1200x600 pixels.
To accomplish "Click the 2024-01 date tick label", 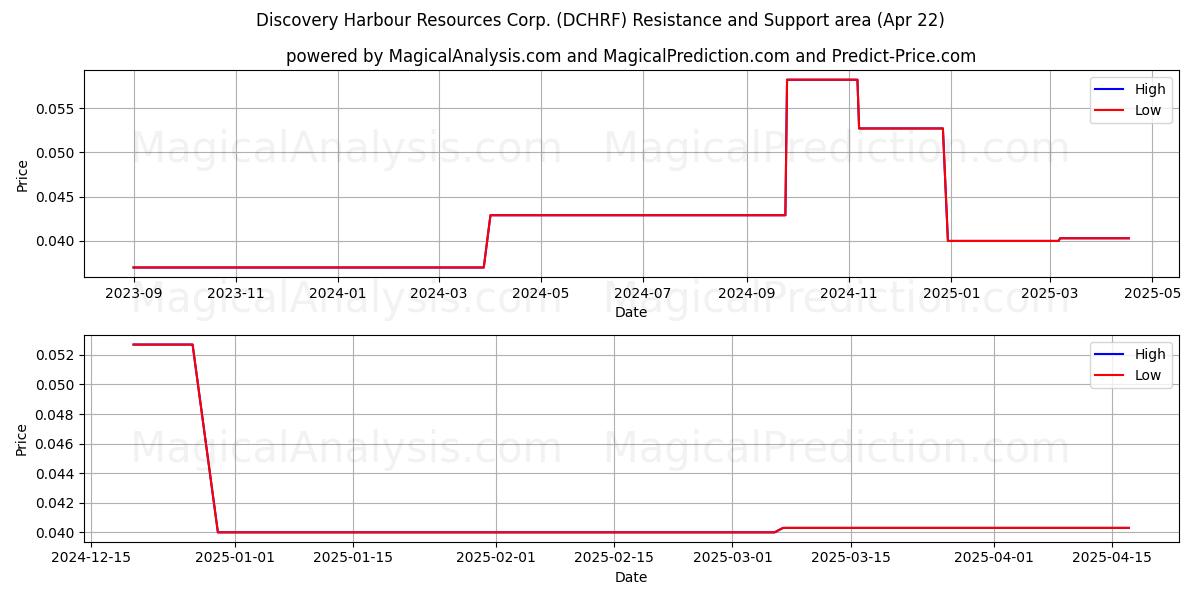I will tap(338, 294).
